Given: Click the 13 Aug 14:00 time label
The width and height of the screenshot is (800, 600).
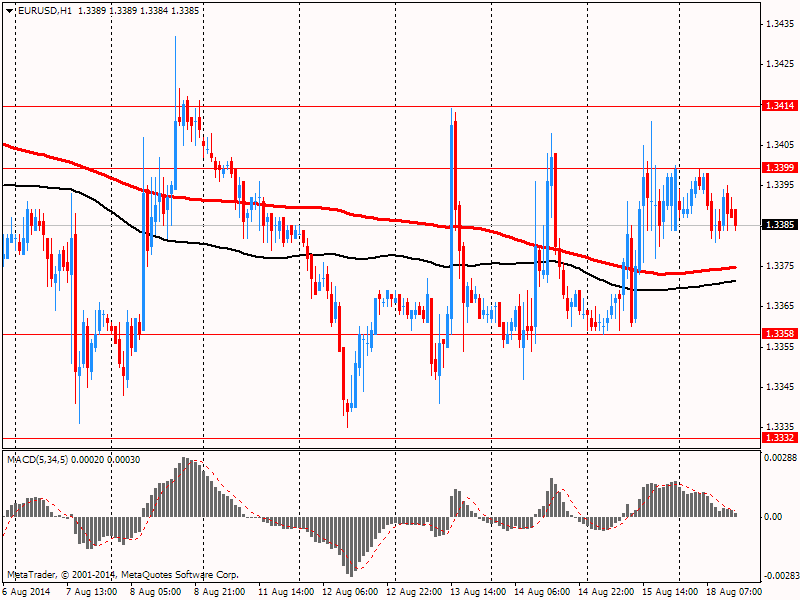Looking at the screenshot, I should (x=478, y=592).
